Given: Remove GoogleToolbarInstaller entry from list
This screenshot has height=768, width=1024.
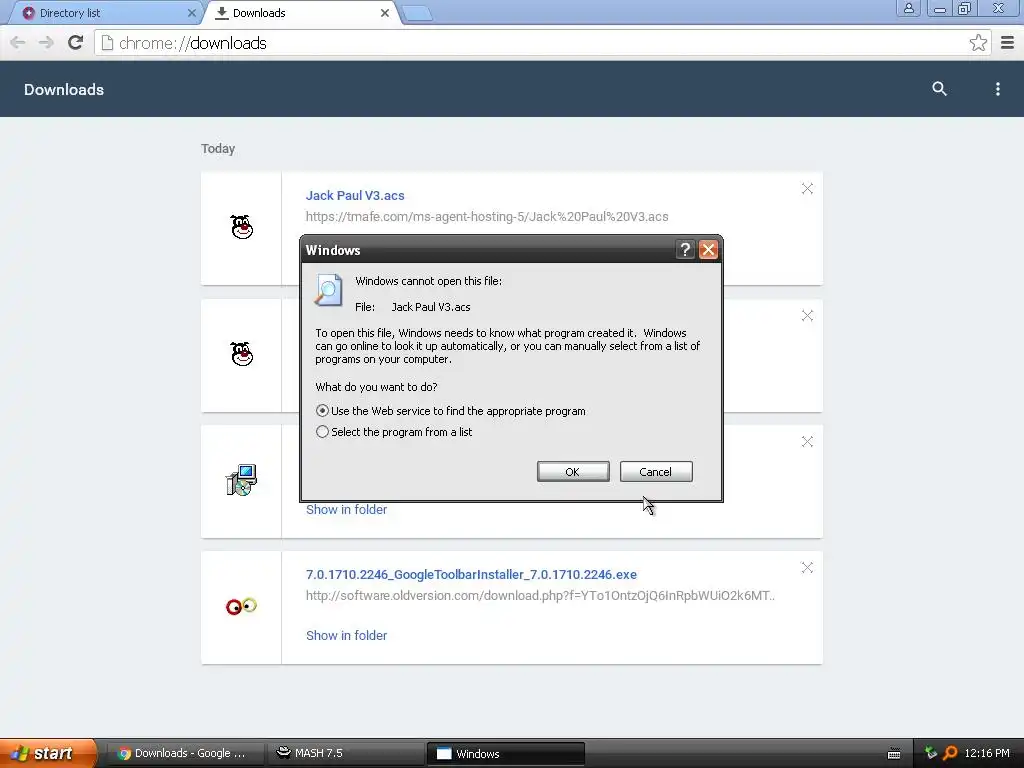Looking at the screenshot, I should tap(807, 568).
